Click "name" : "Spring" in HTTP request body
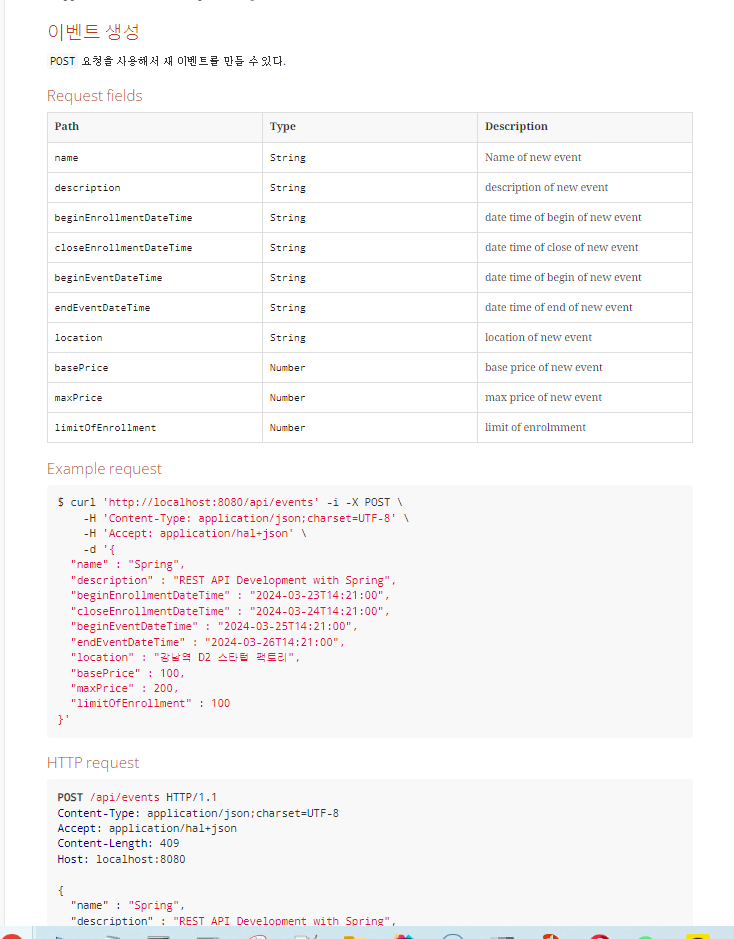 (128, 905)
